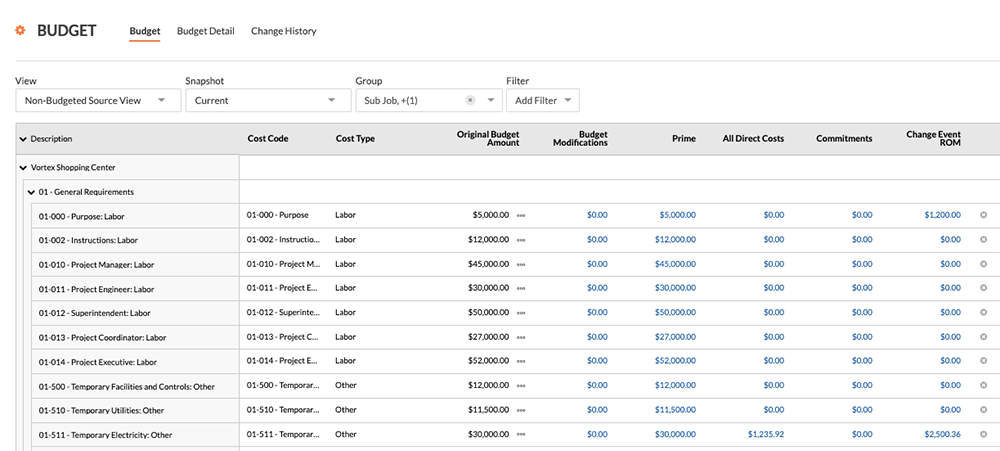Click the Budget Modifications column header
The width and height of the screenshot is (1000, 451).
(x=580, y=138)
